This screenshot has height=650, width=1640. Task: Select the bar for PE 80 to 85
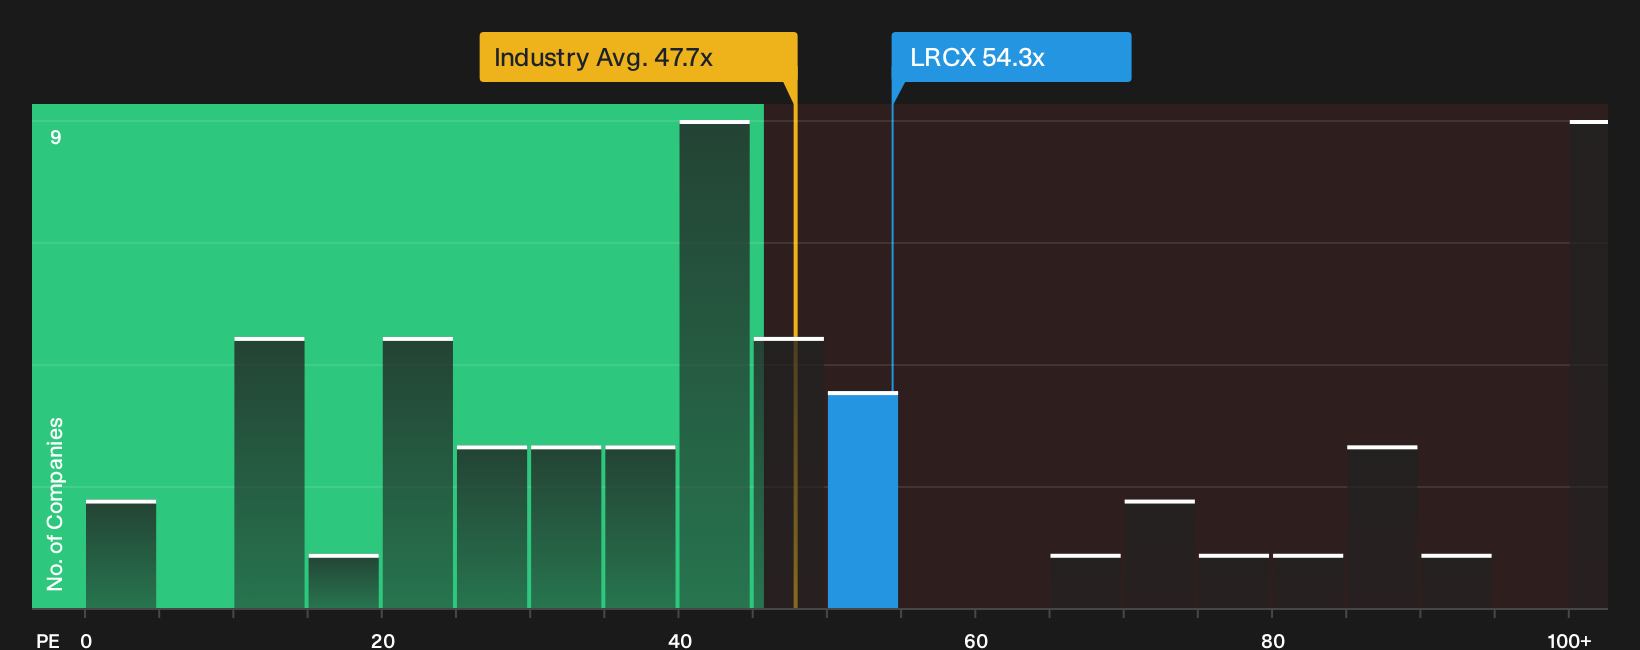[1308, 581]
